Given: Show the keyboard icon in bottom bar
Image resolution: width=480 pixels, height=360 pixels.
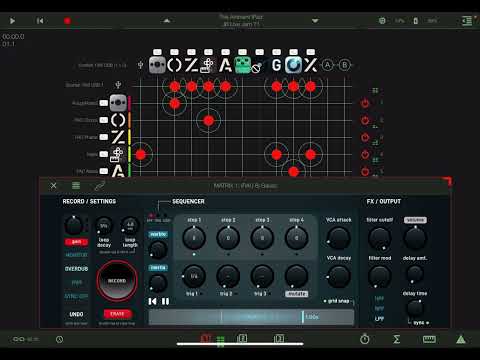Looking at the screenshot, I should [429, 339].
